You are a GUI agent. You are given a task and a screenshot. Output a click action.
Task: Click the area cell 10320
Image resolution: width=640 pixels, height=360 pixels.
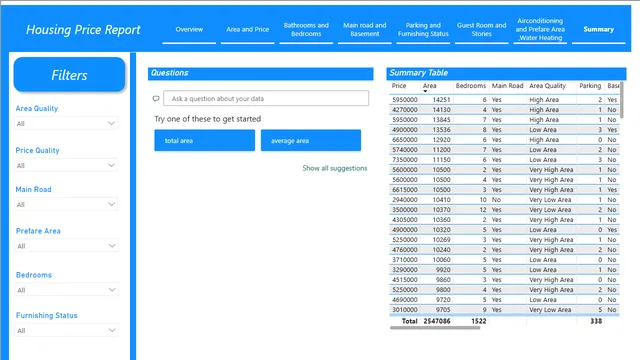pyautogui.click(x=441, y=230)
